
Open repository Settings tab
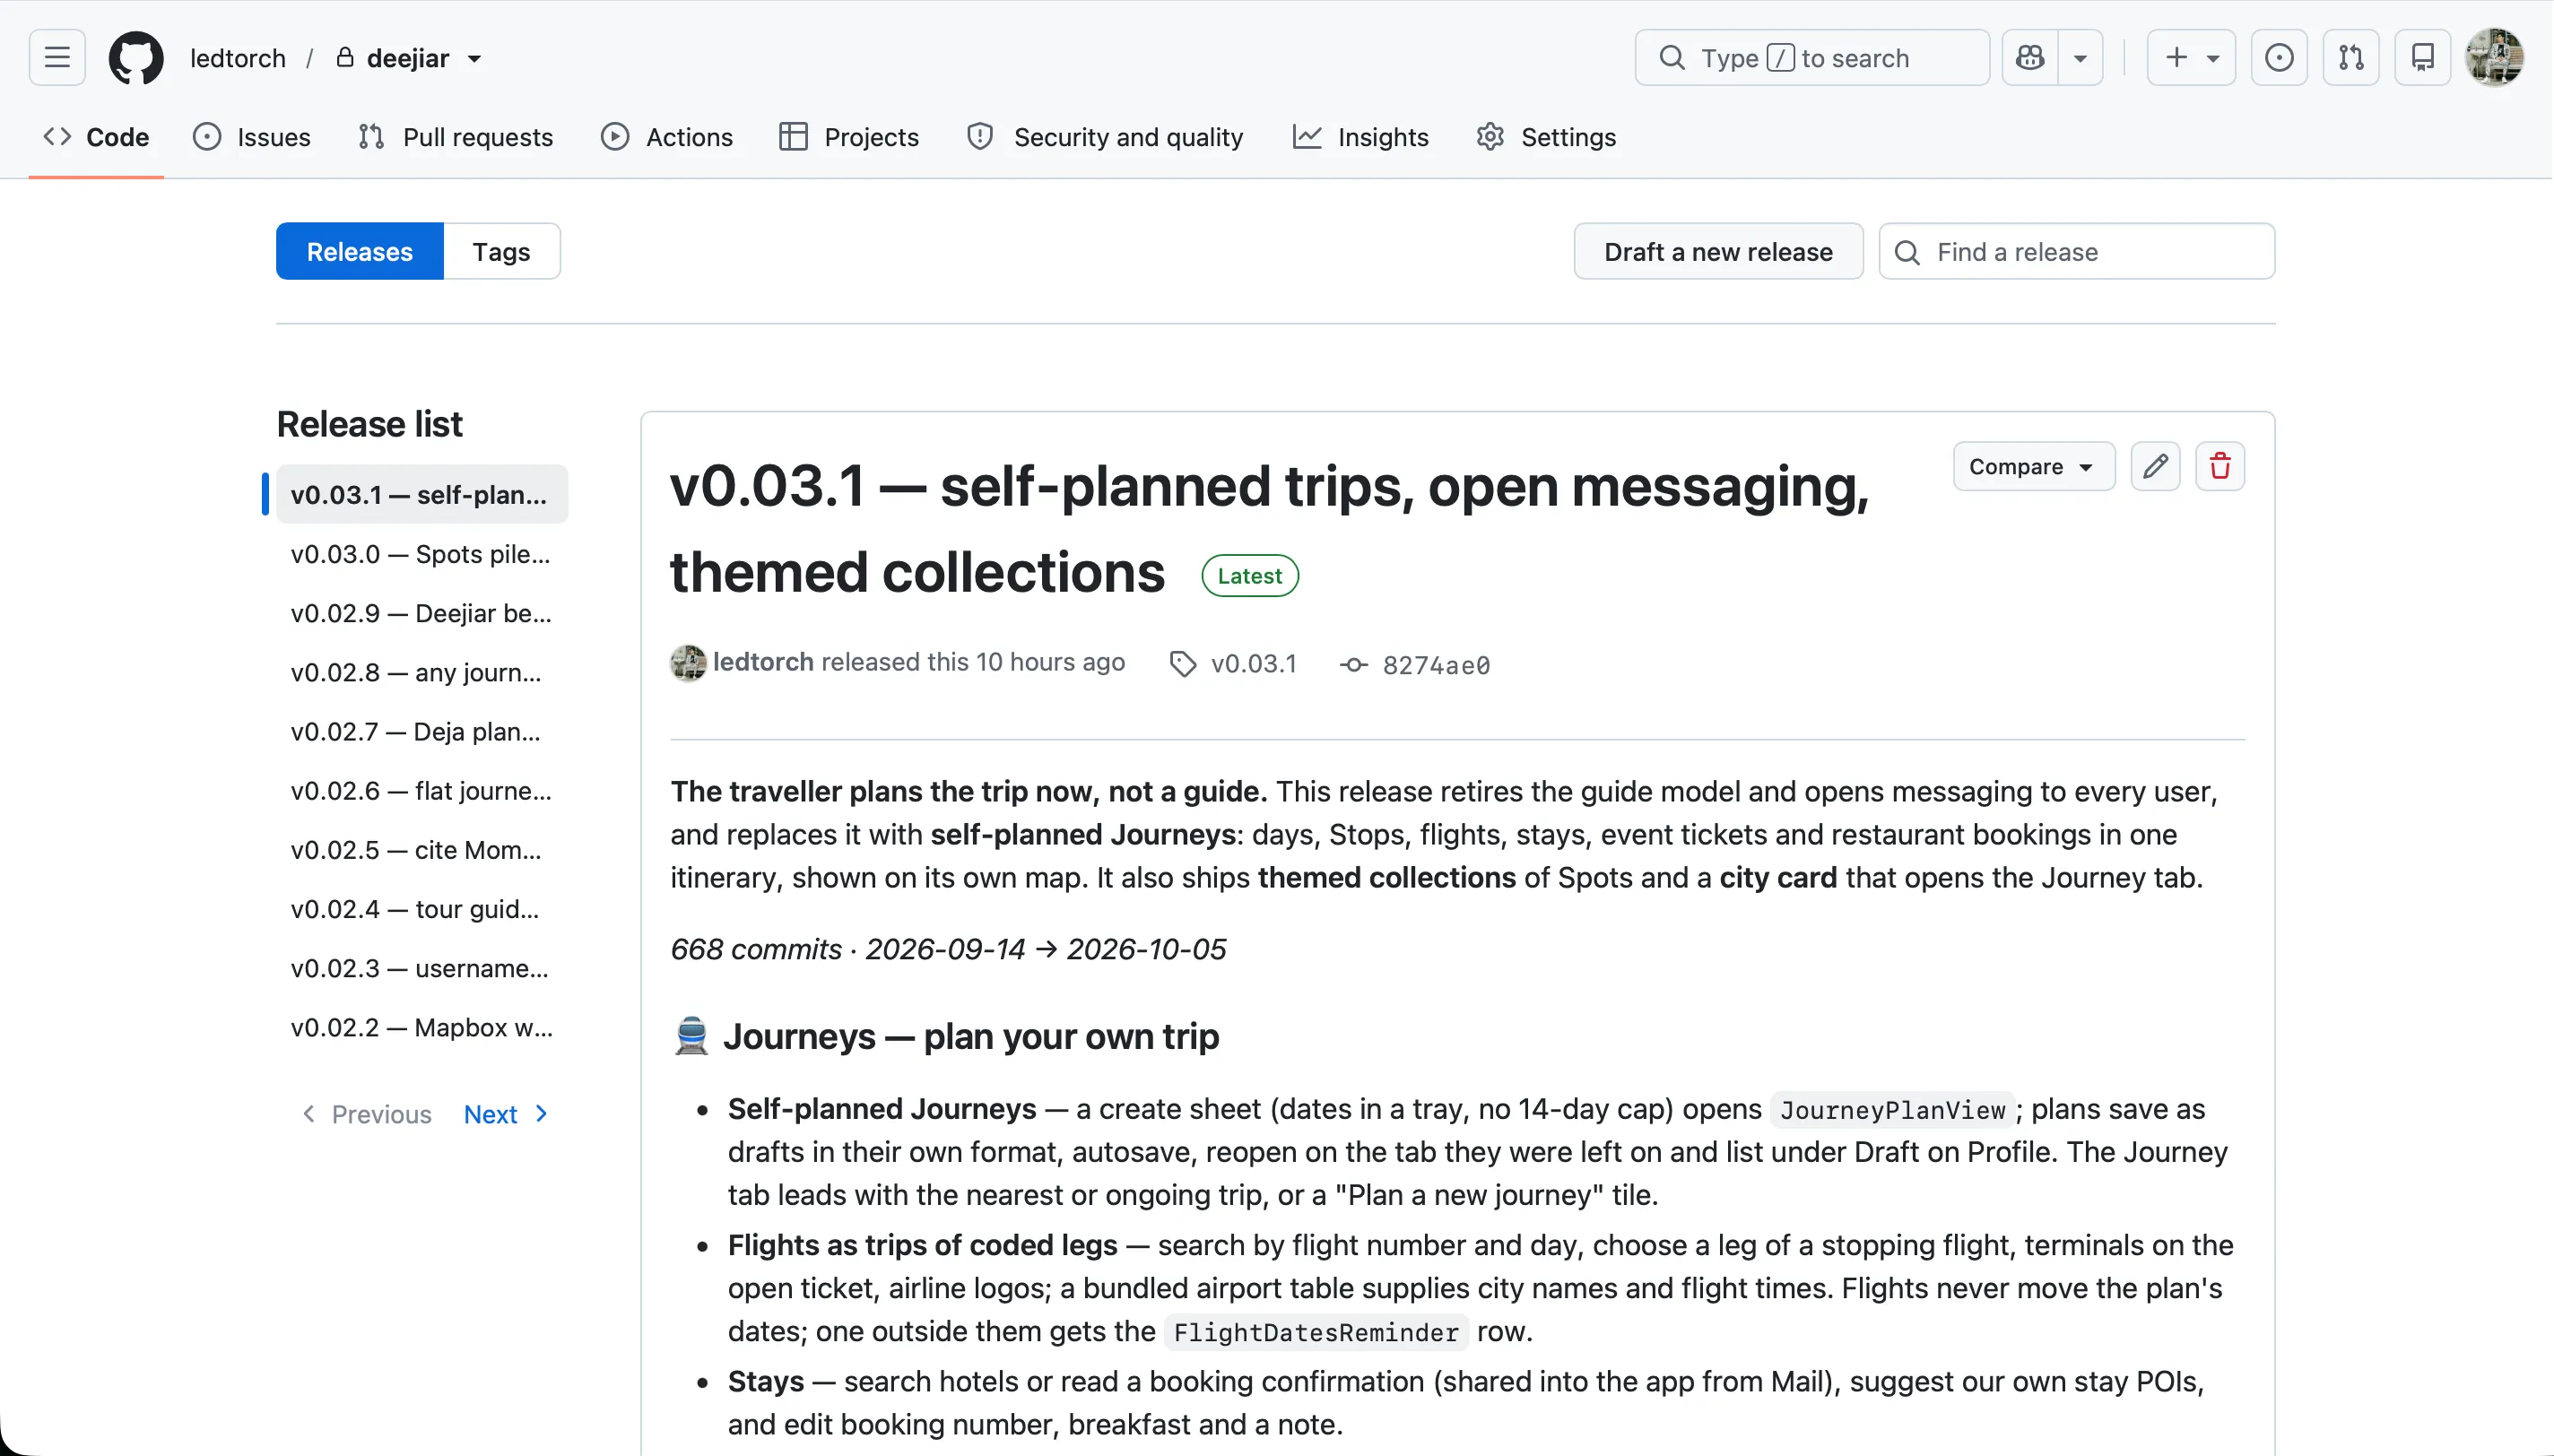click(x=1546, y=137)
